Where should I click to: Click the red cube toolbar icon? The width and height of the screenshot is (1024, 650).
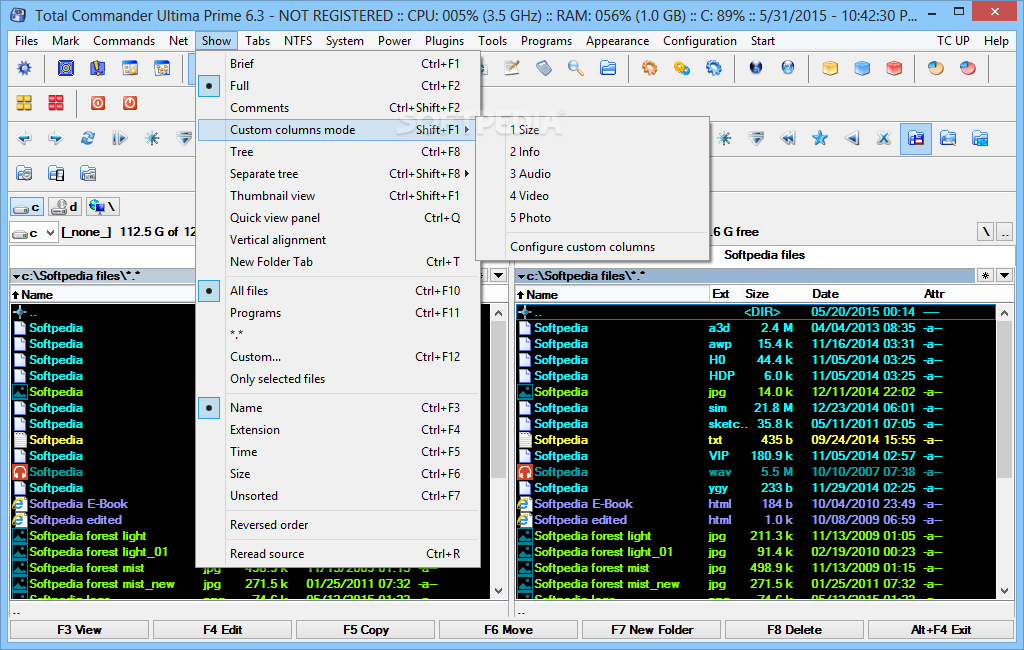[894, 68]
